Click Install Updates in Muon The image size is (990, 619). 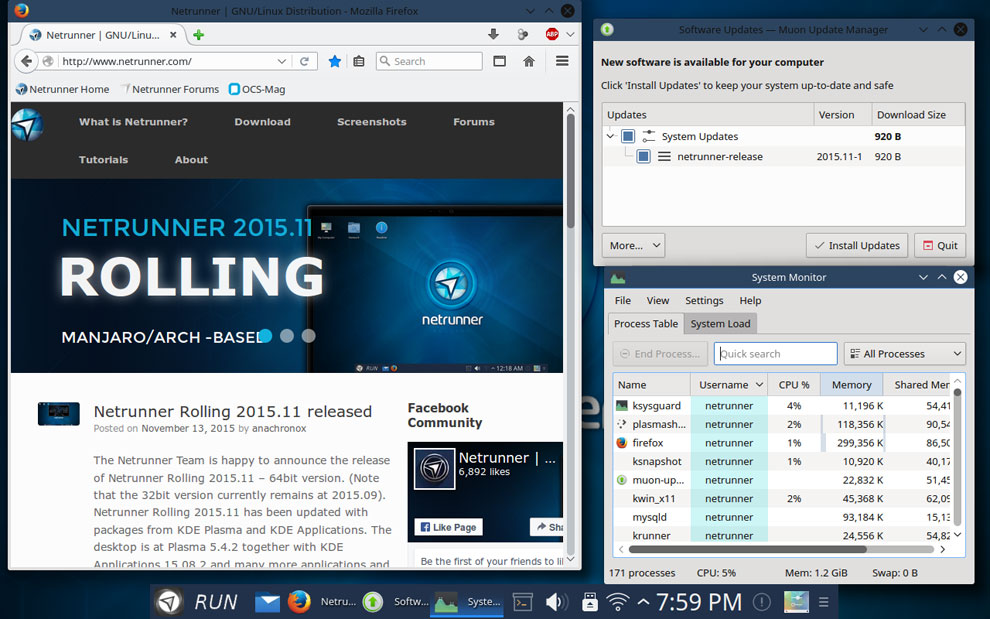click(857, 246)
